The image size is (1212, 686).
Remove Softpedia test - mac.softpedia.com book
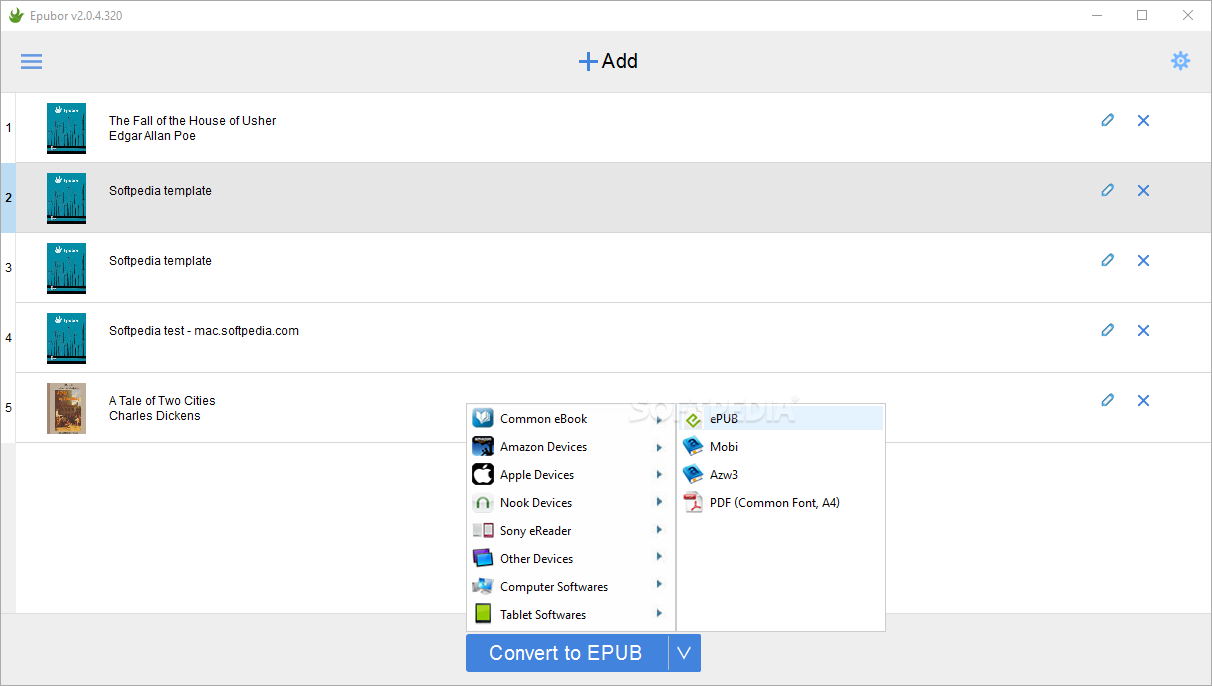click(1143, 330)
